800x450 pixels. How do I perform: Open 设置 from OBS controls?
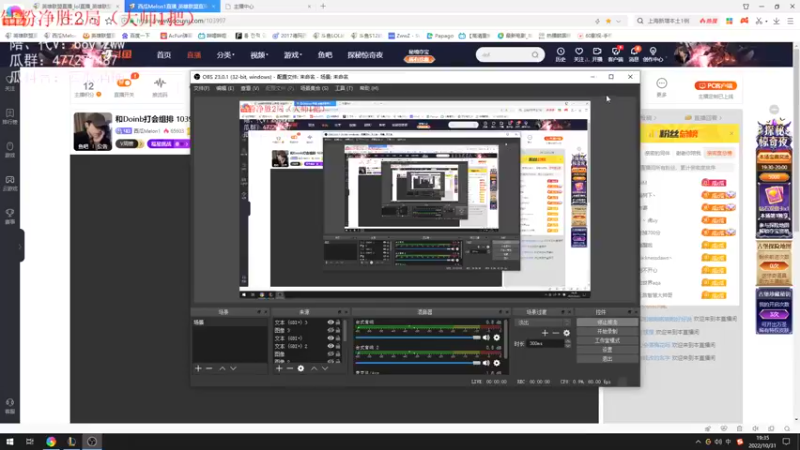[607, 349]
